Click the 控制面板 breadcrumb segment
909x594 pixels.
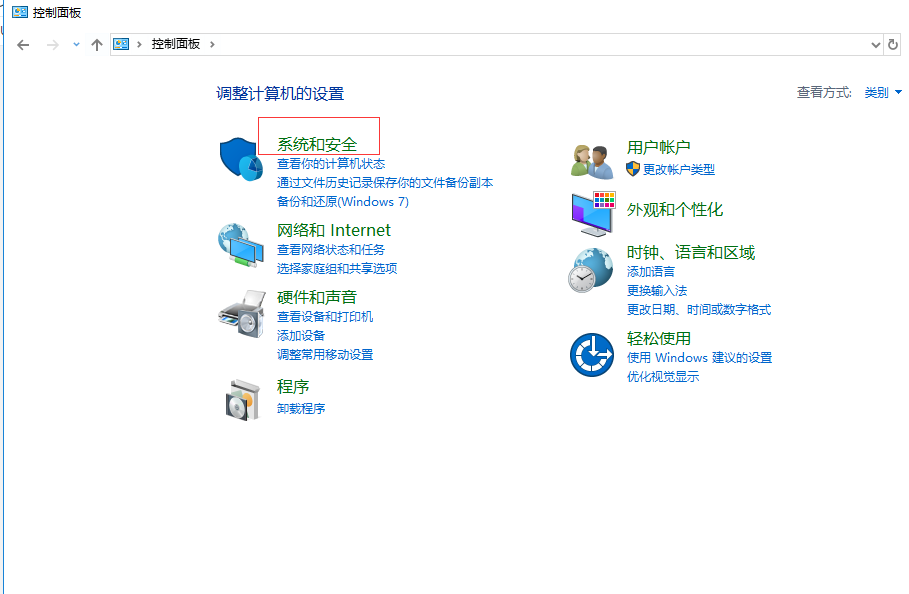[x=176, y=44]
